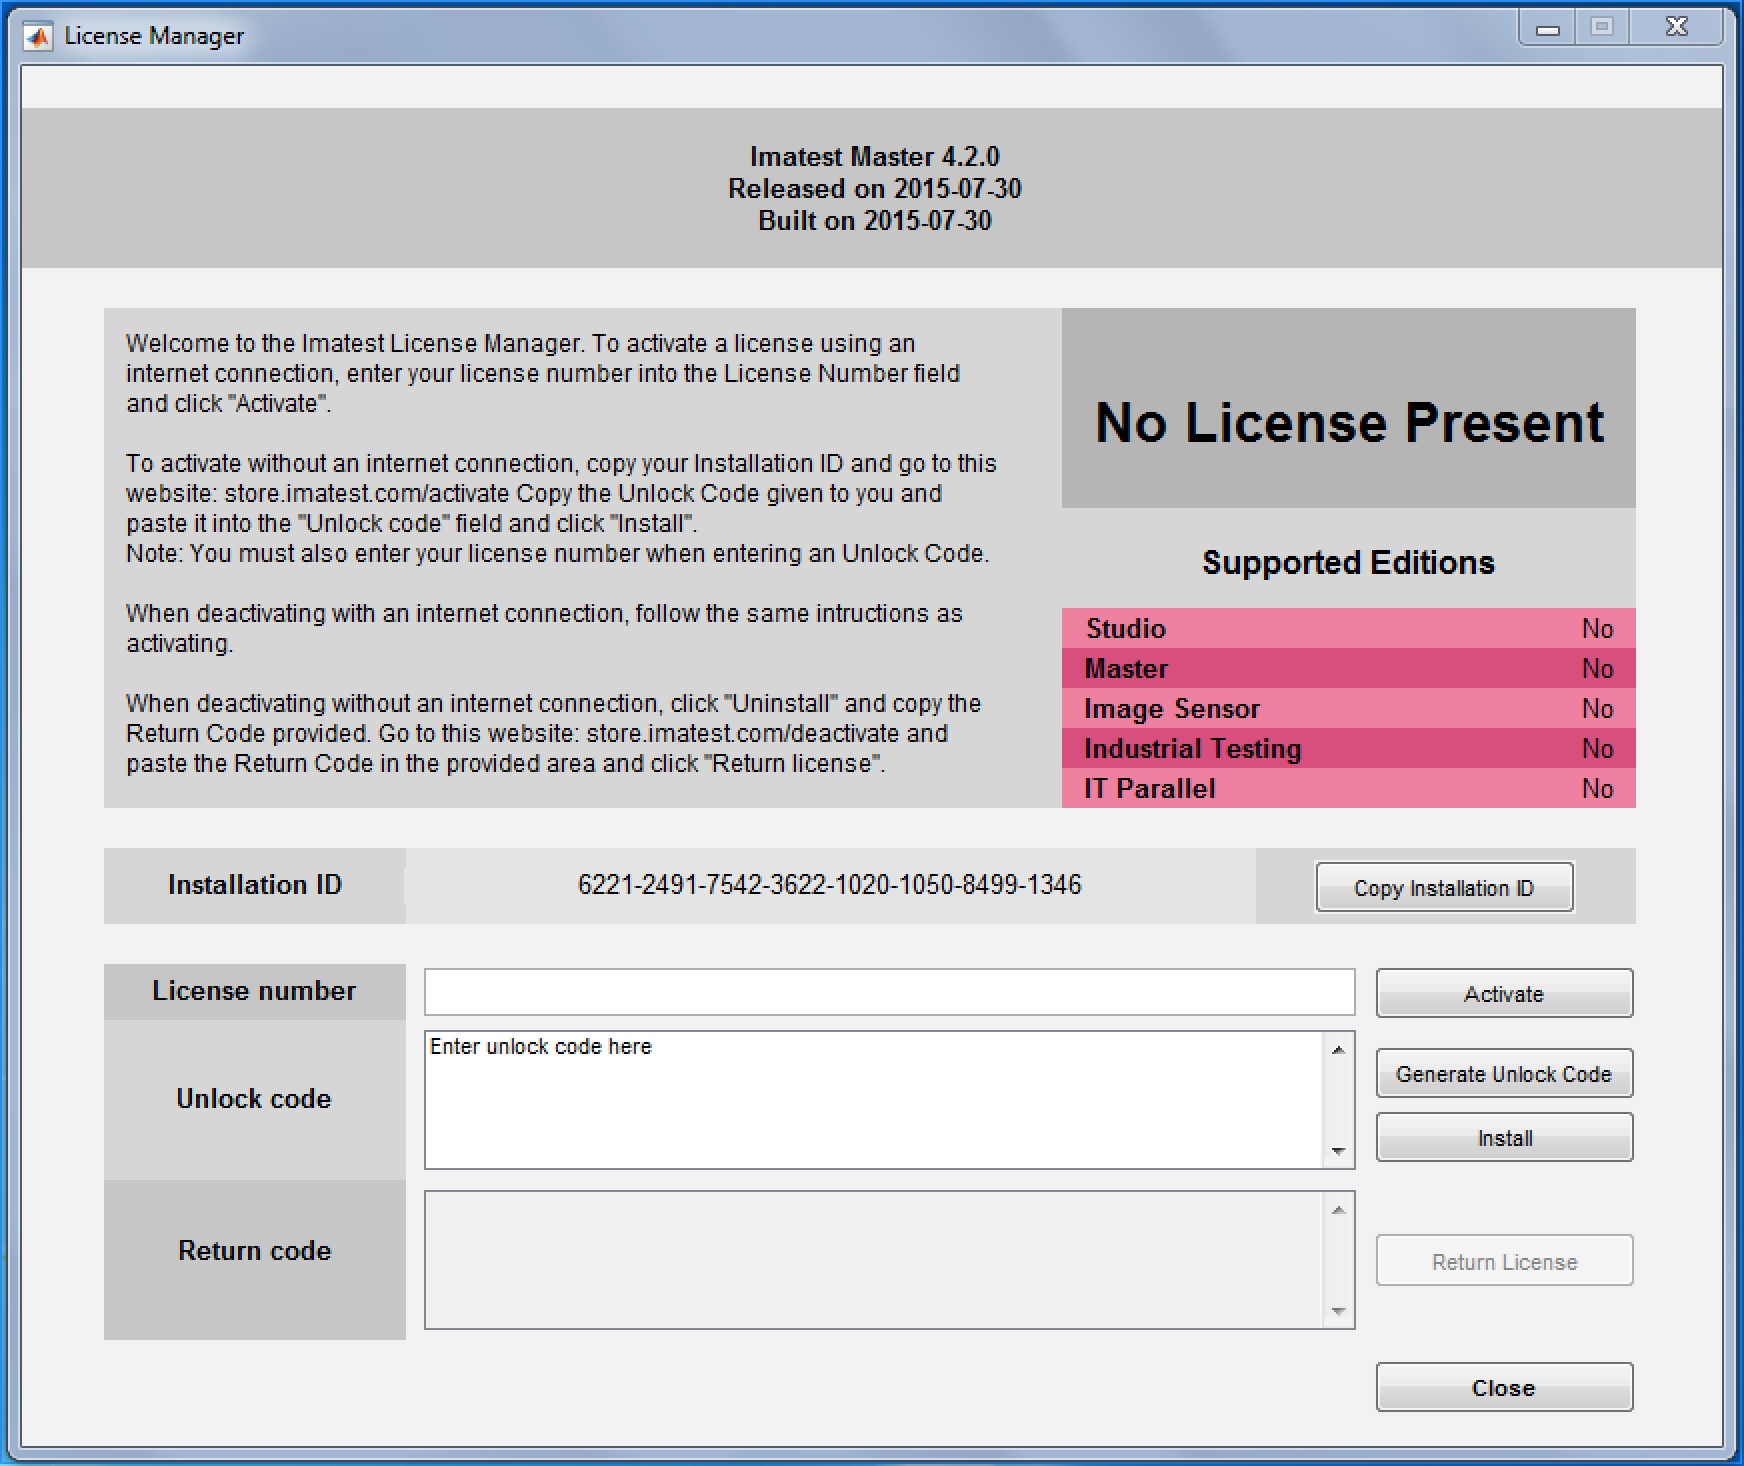Click the Return code text area
Image resolution: width=1744 pixels, height=1466 pixels.
point(875,1260)
